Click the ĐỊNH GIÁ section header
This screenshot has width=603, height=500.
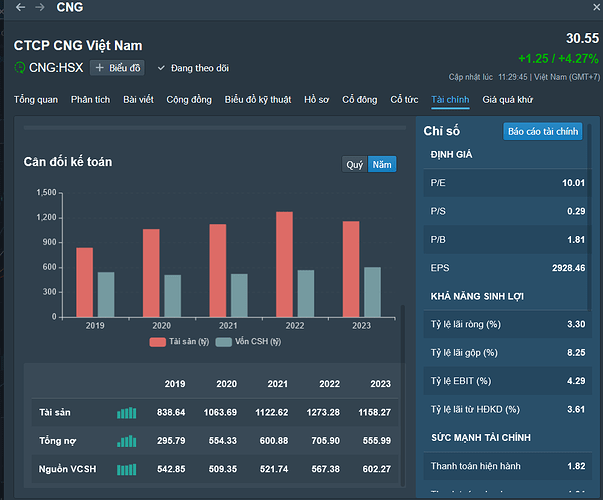click(451, 155)
